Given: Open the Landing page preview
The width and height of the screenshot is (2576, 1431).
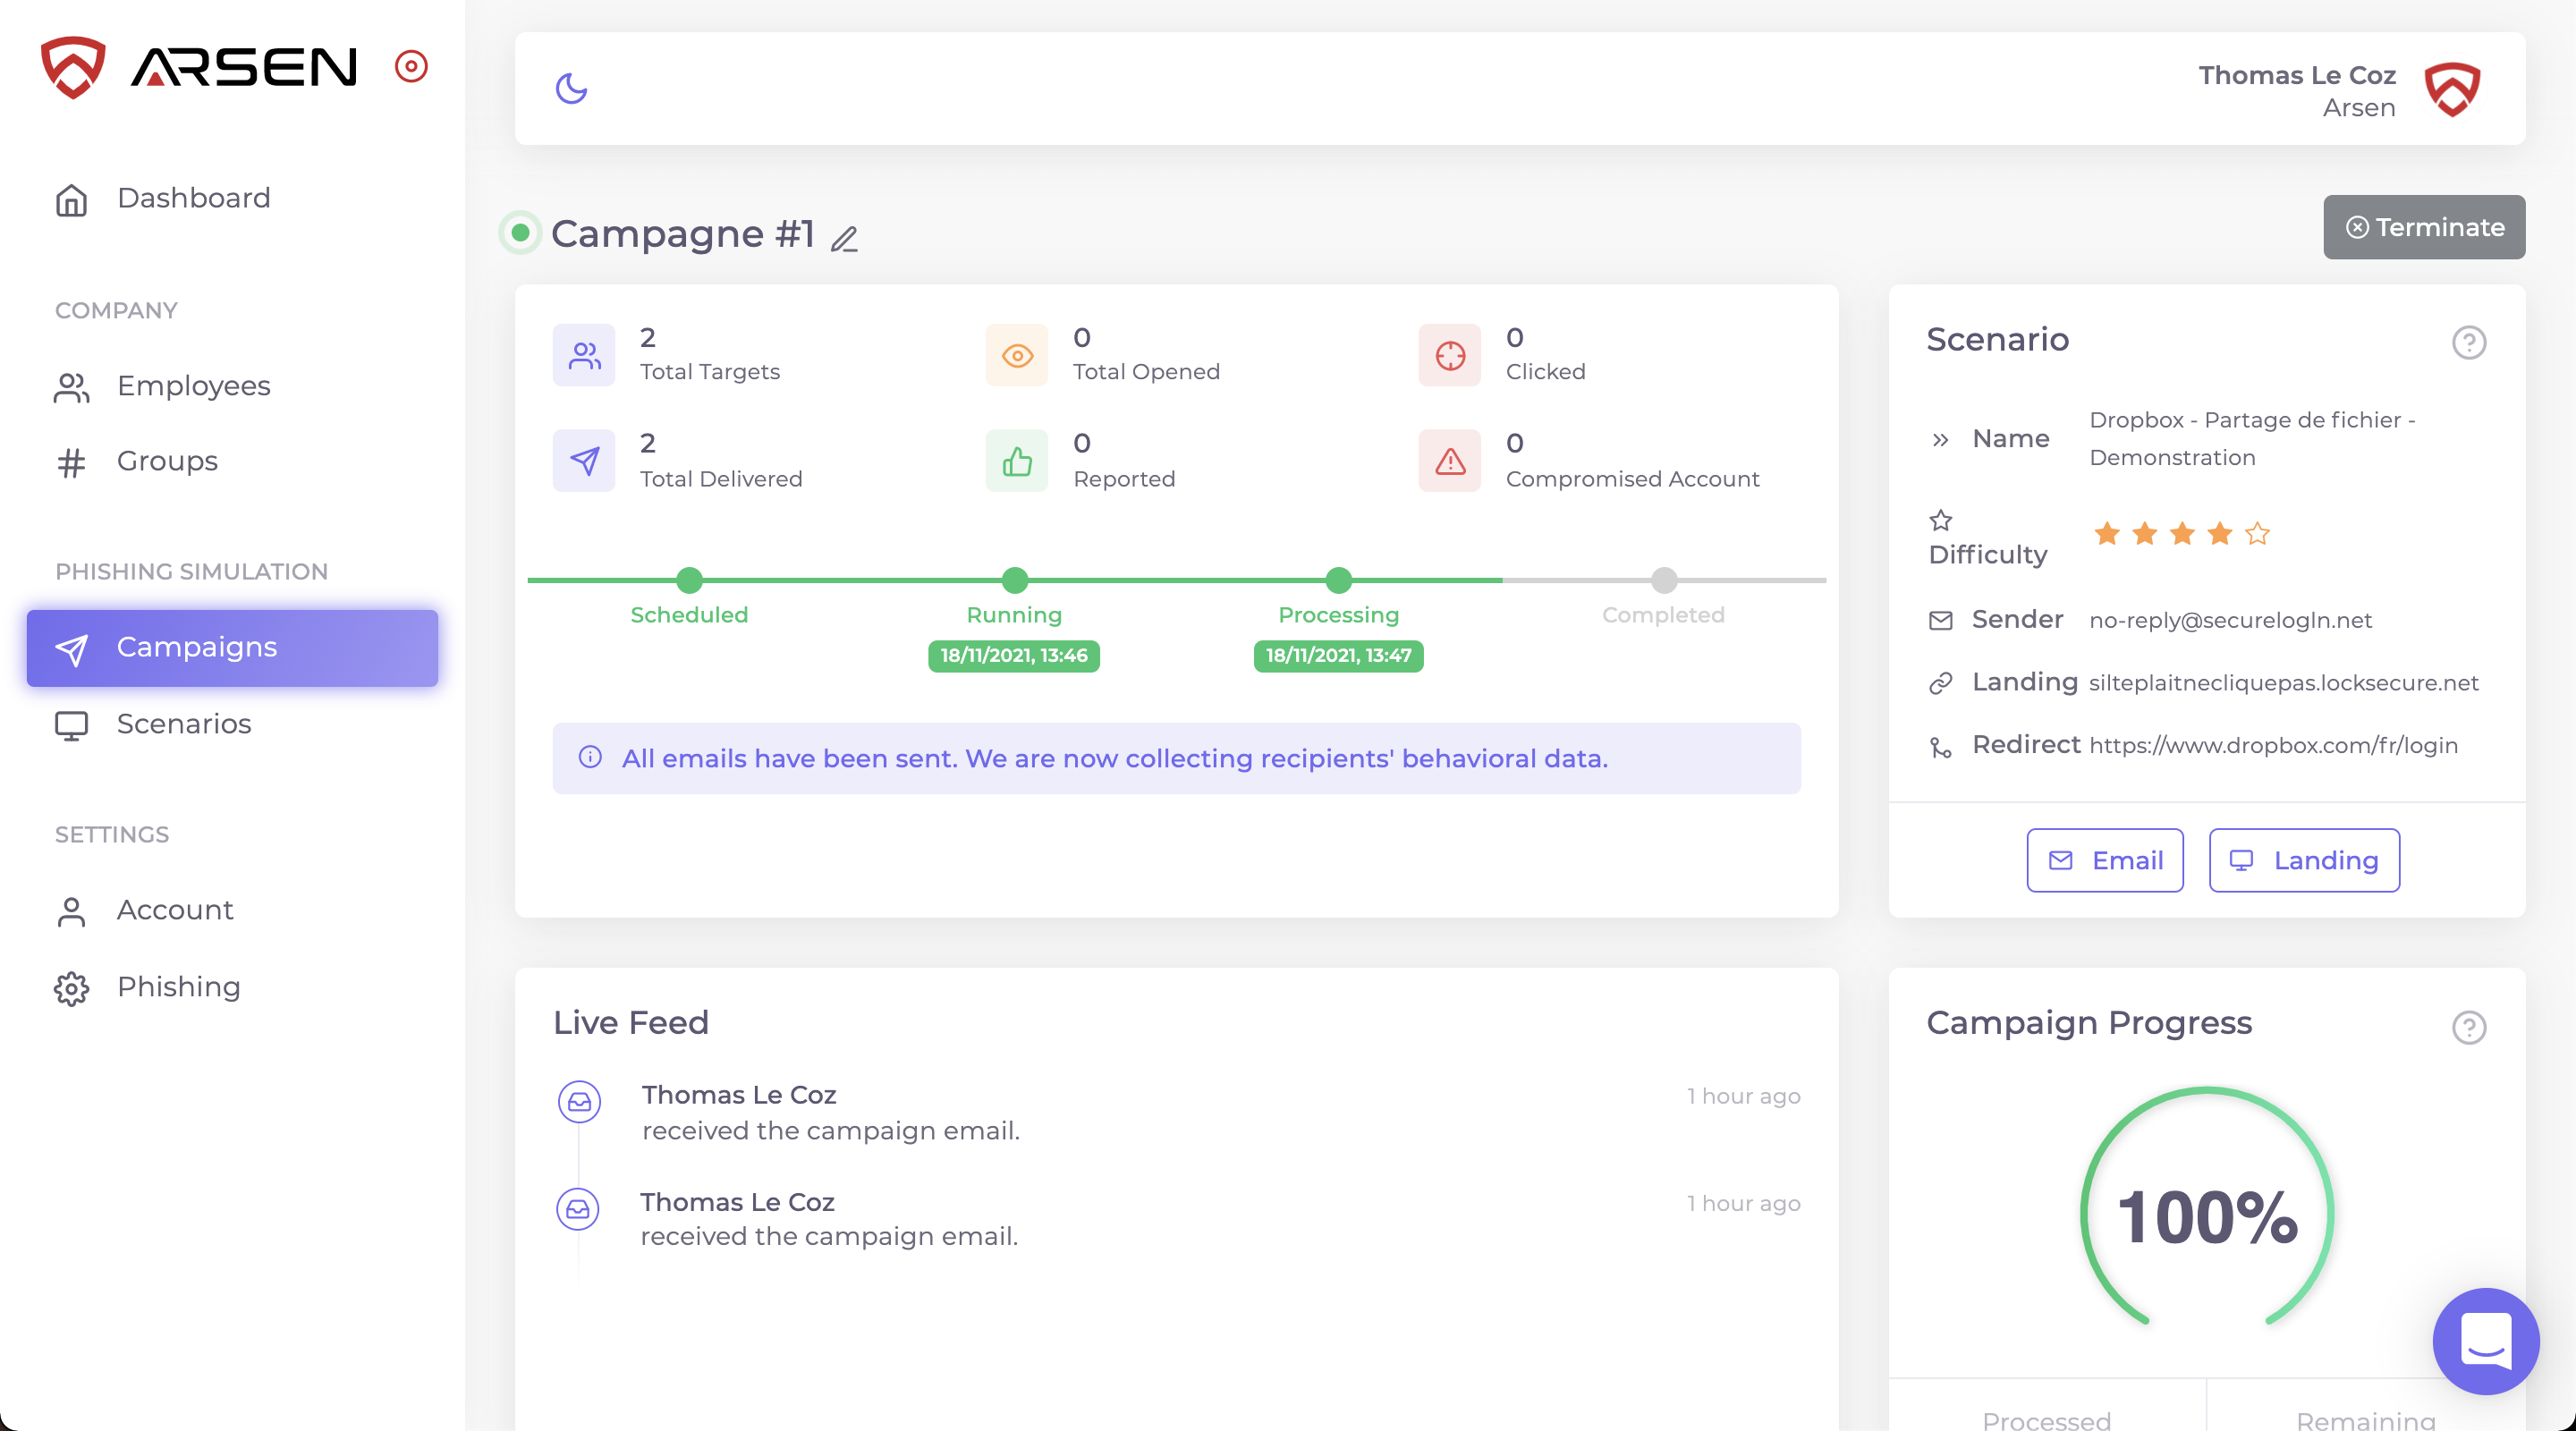Looking at the screenshot, I should pyautogui.click(x=2303, y=860).
